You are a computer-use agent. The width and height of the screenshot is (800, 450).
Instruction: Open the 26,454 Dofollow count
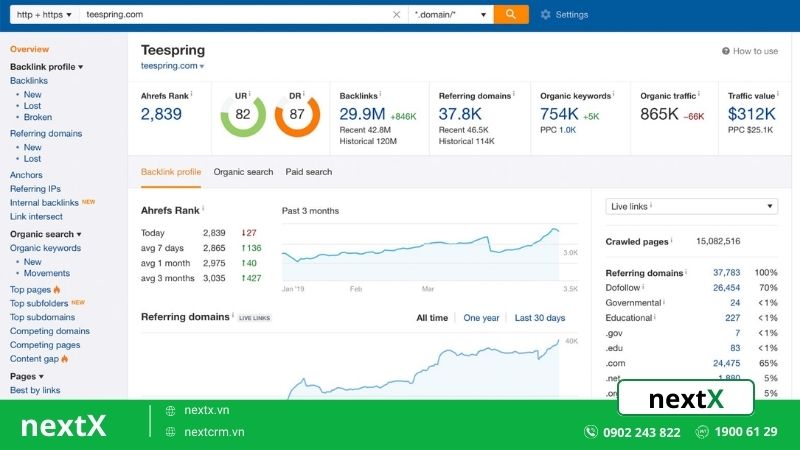(x=726, y=288)
